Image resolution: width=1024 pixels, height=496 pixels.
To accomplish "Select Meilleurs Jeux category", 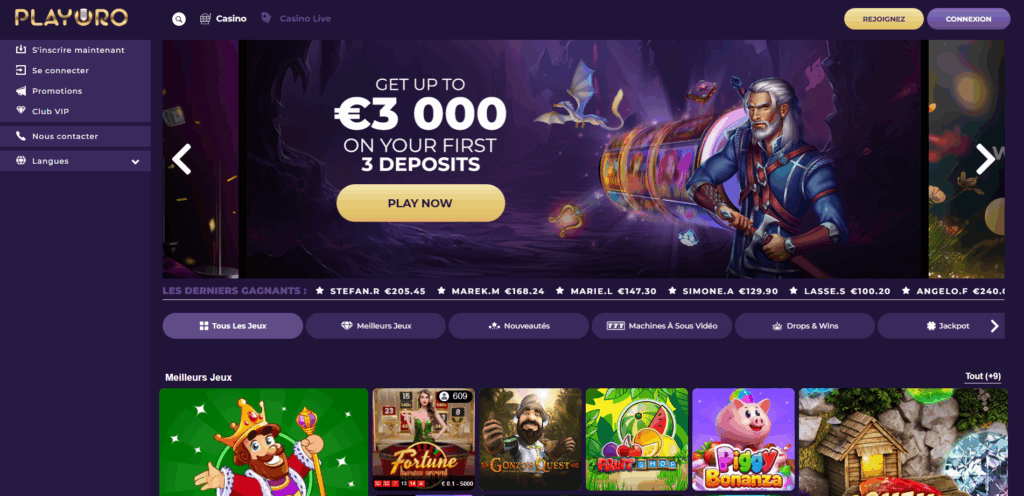I will pos(376,326).
